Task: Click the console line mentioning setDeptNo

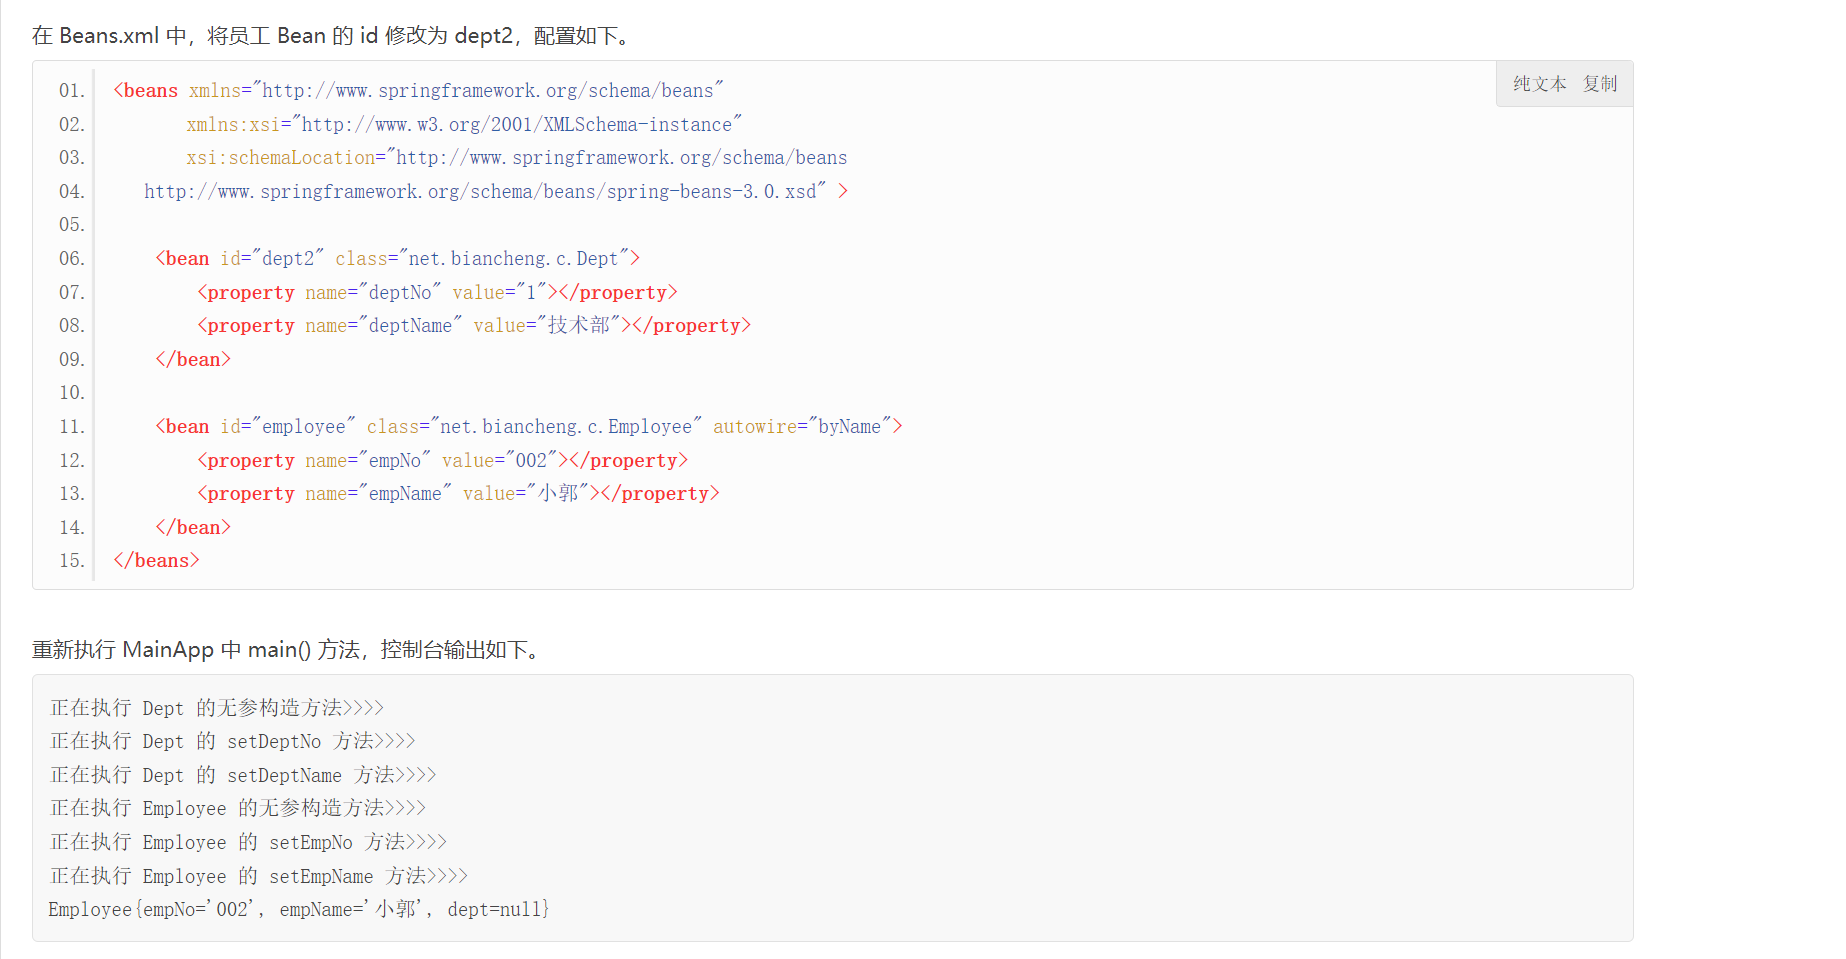Action: [232, 742]
